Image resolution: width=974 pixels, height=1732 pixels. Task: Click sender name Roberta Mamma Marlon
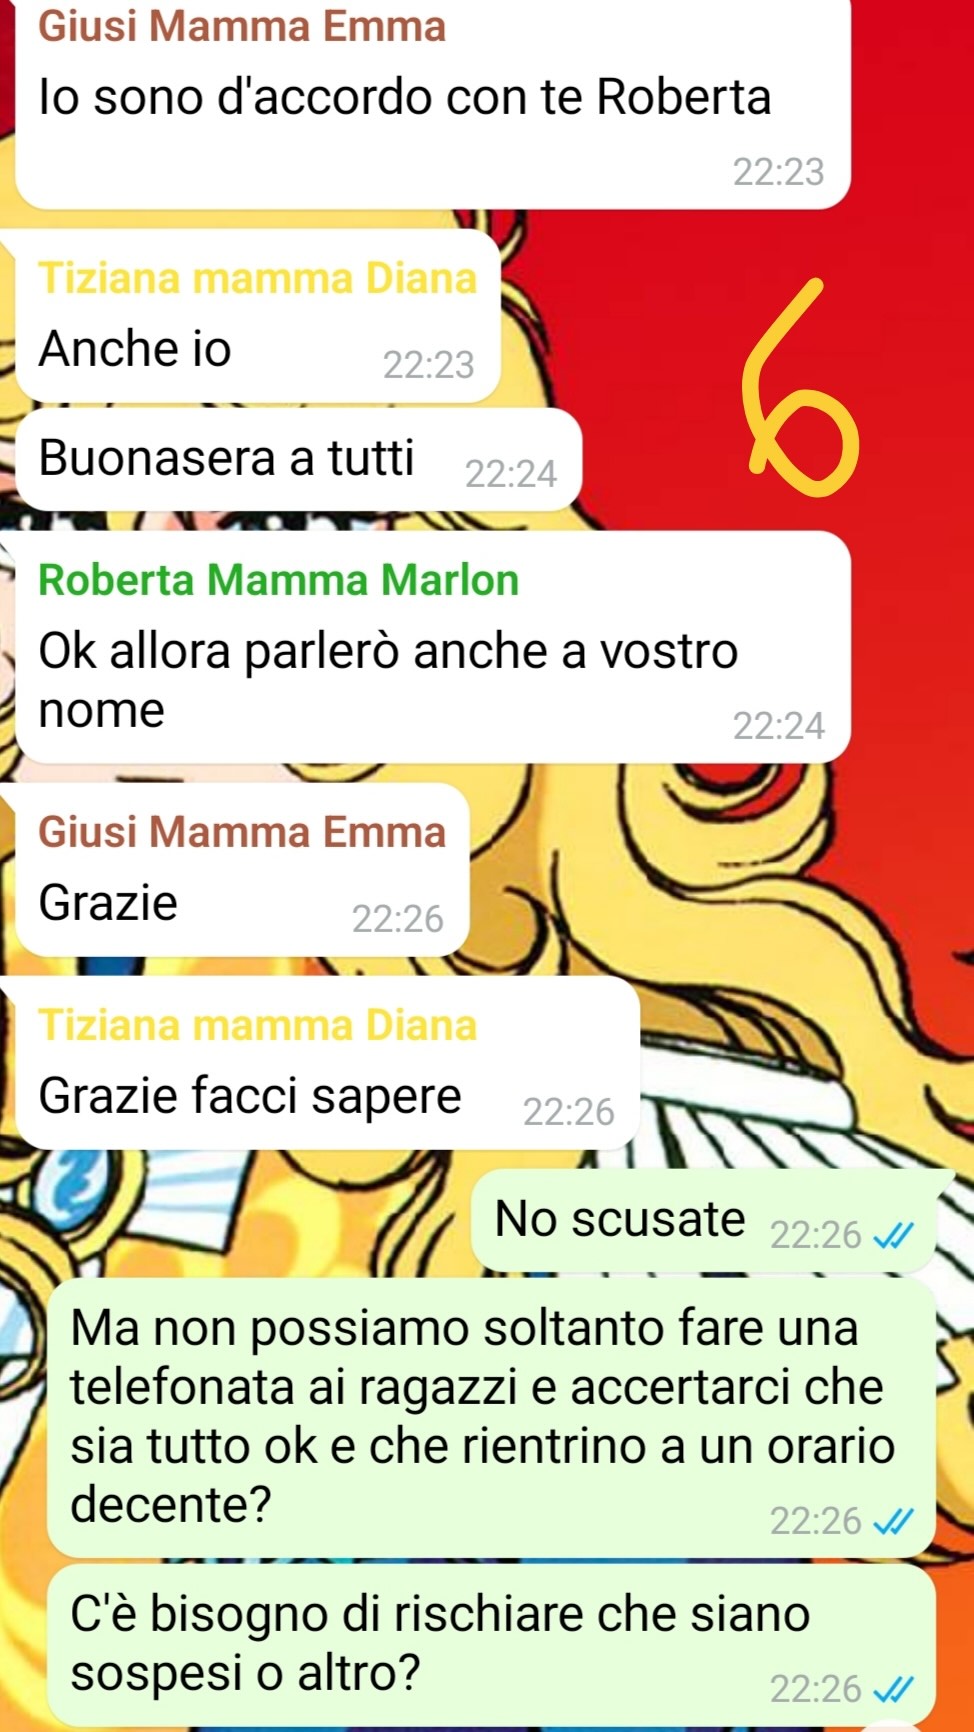tap(278, 580)
